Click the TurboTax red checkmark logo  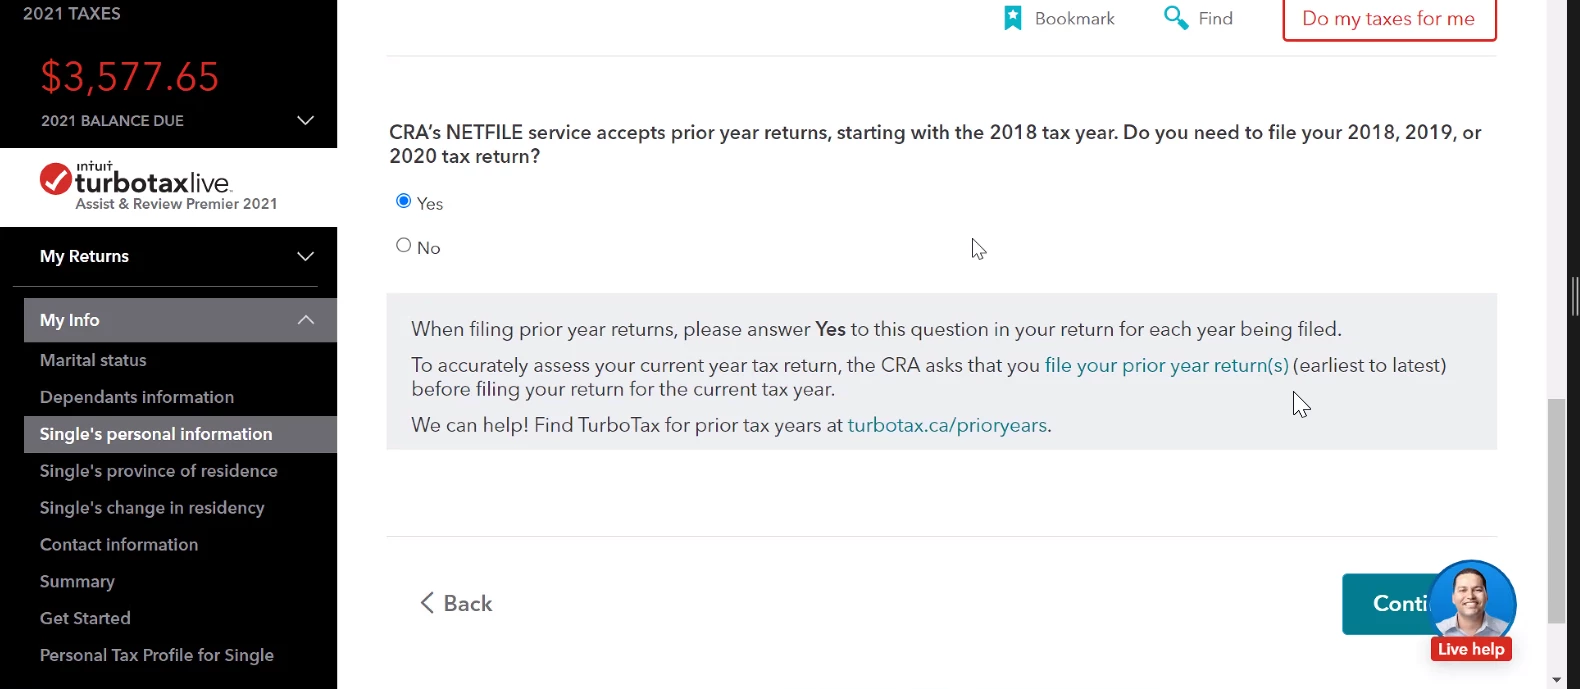point(55,179)
